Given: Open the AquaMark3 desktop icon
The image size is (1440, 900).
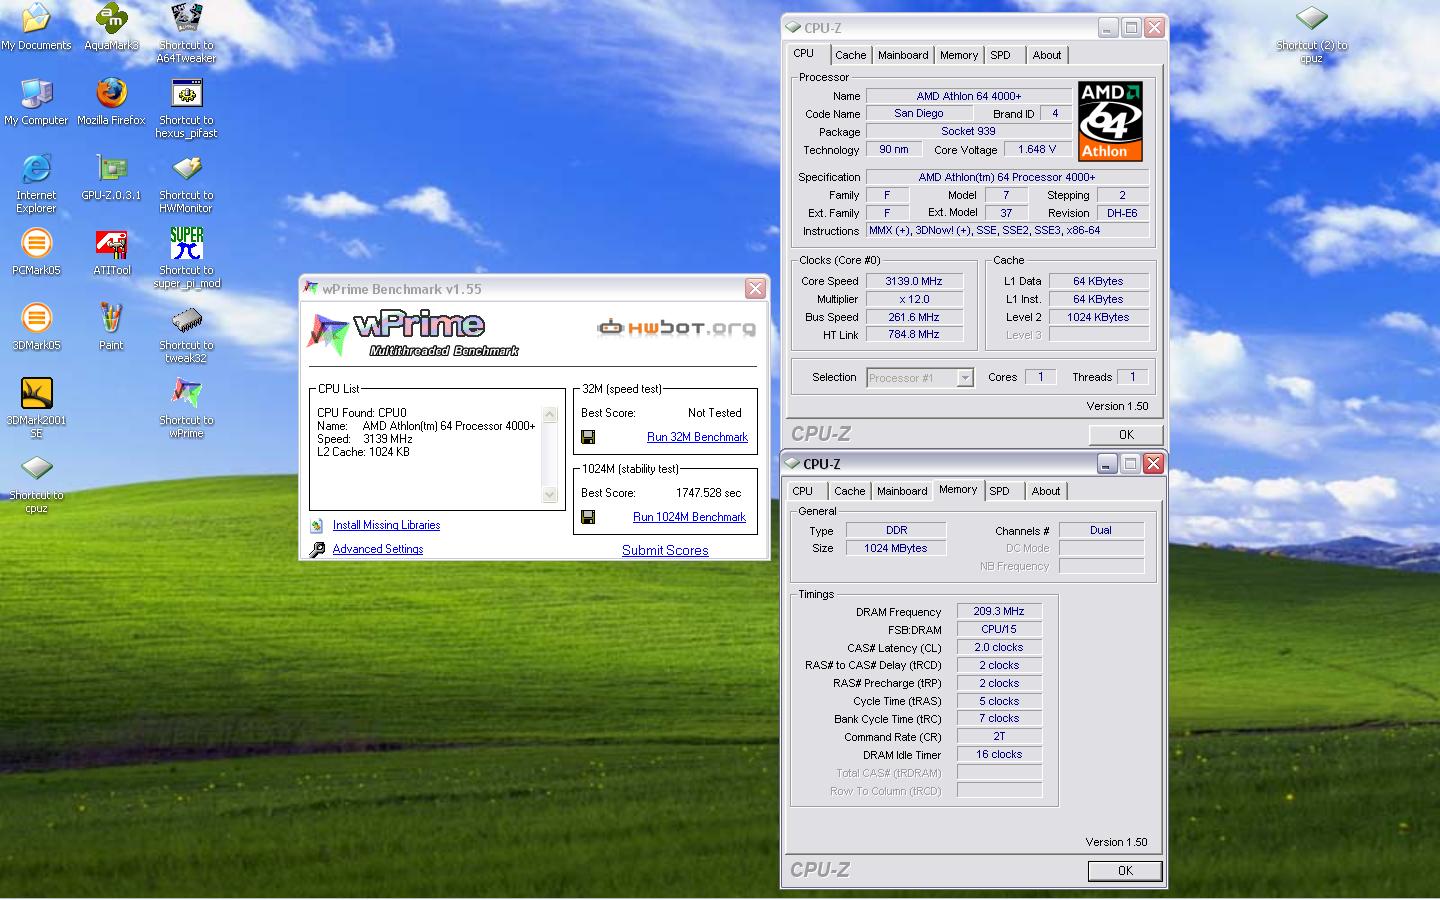Looking at the screenshot, I should 111,18.
